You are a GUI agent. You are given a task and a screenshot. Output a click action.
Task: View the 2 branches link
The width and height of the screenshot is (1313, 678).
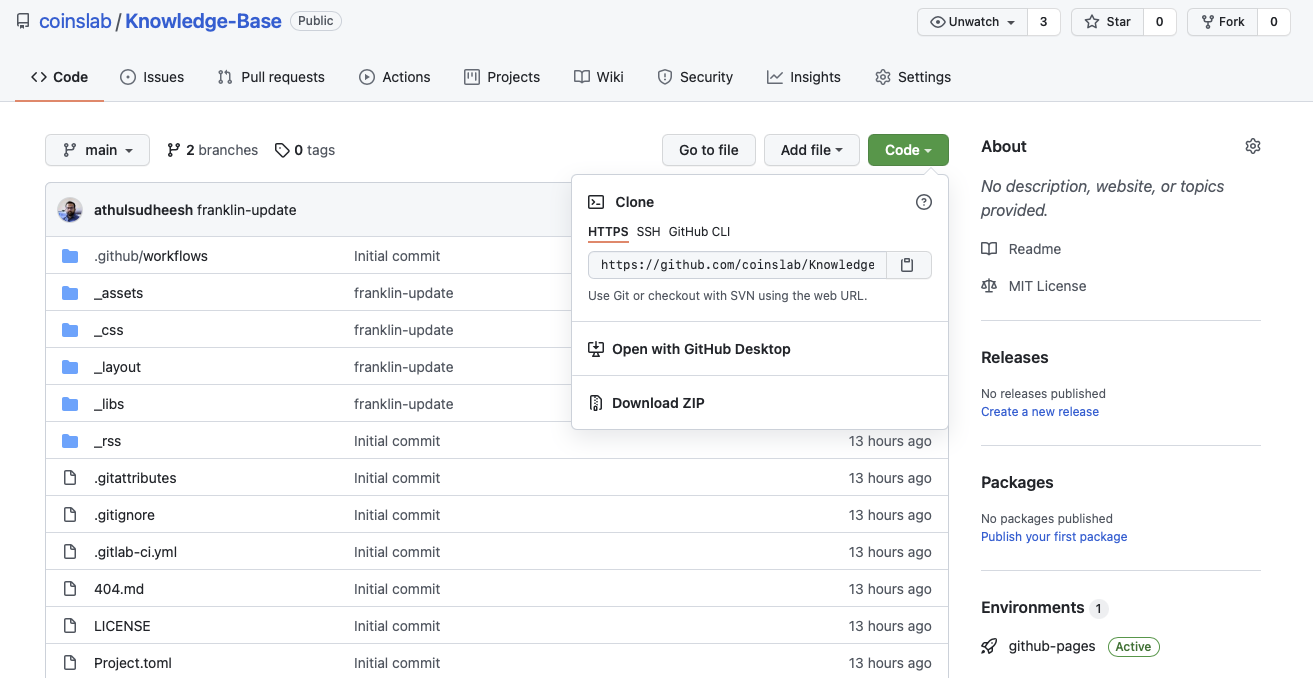[x=212, y=150]
